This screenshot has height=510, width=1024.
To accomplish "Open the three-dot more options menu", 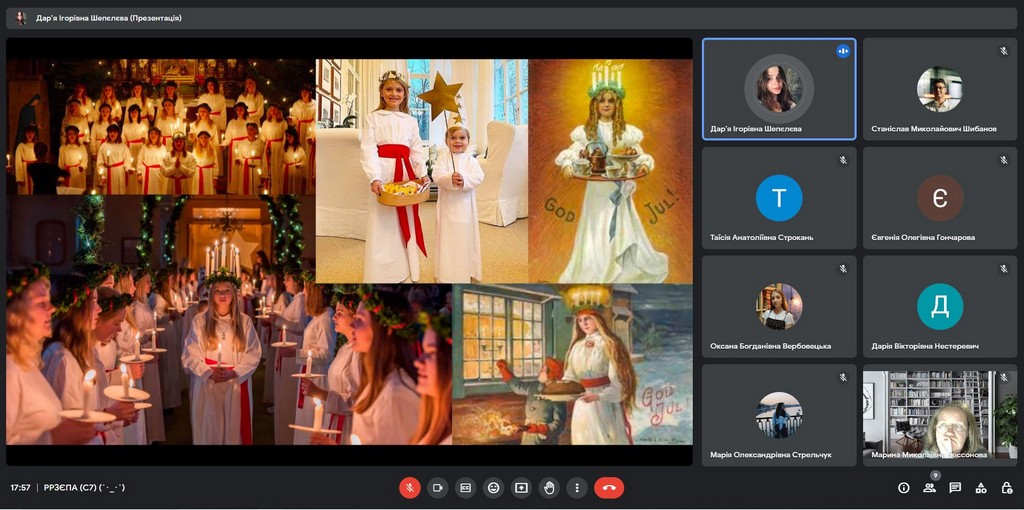I will tap(577, 488).
